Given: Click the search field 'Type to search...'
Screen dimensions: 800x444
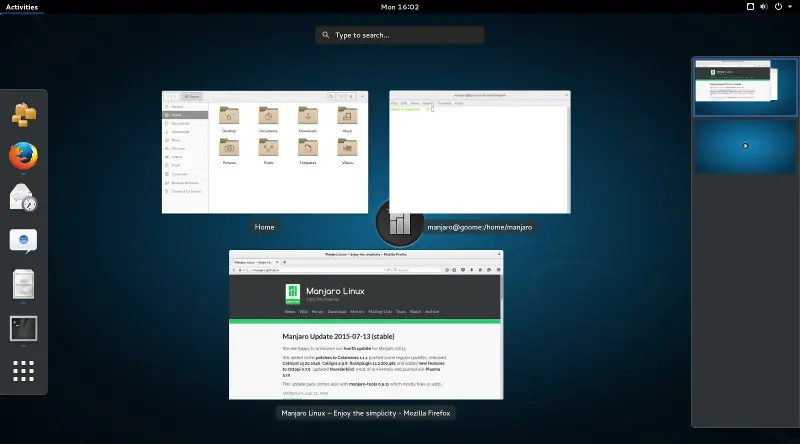Looking at the screenshot, I should pyautogui.click(x=399, y=35).
